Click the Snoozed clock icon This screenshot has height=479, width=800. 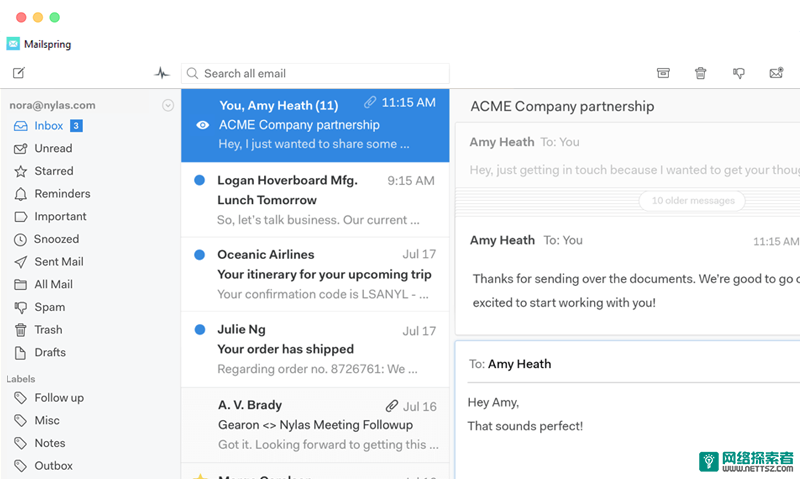pyautogui.click(x=20, y=240)
